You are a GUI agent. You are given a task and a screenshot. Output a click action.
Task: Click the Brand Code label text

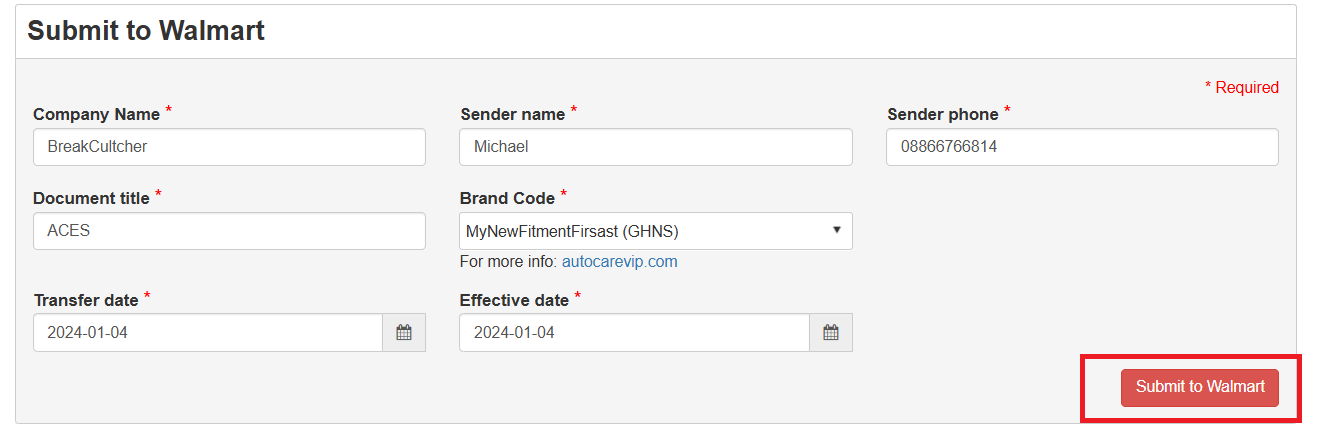coord(507,199)
